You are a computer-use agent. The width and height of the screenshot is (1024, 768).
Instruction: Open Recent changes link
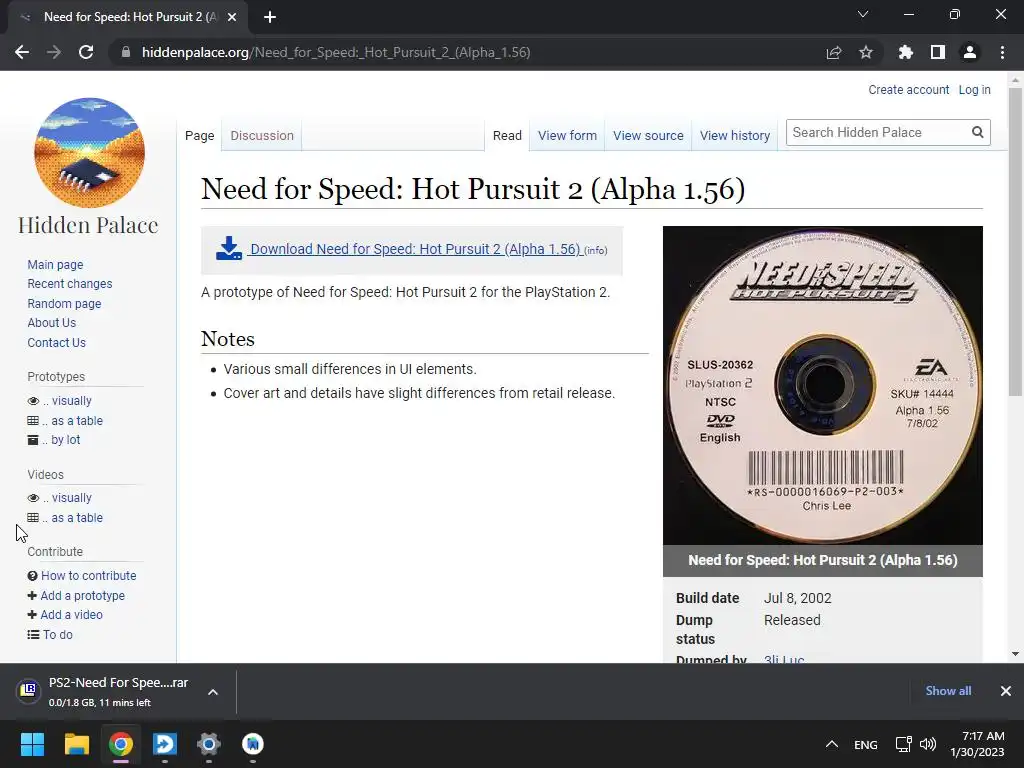(70, 283)
